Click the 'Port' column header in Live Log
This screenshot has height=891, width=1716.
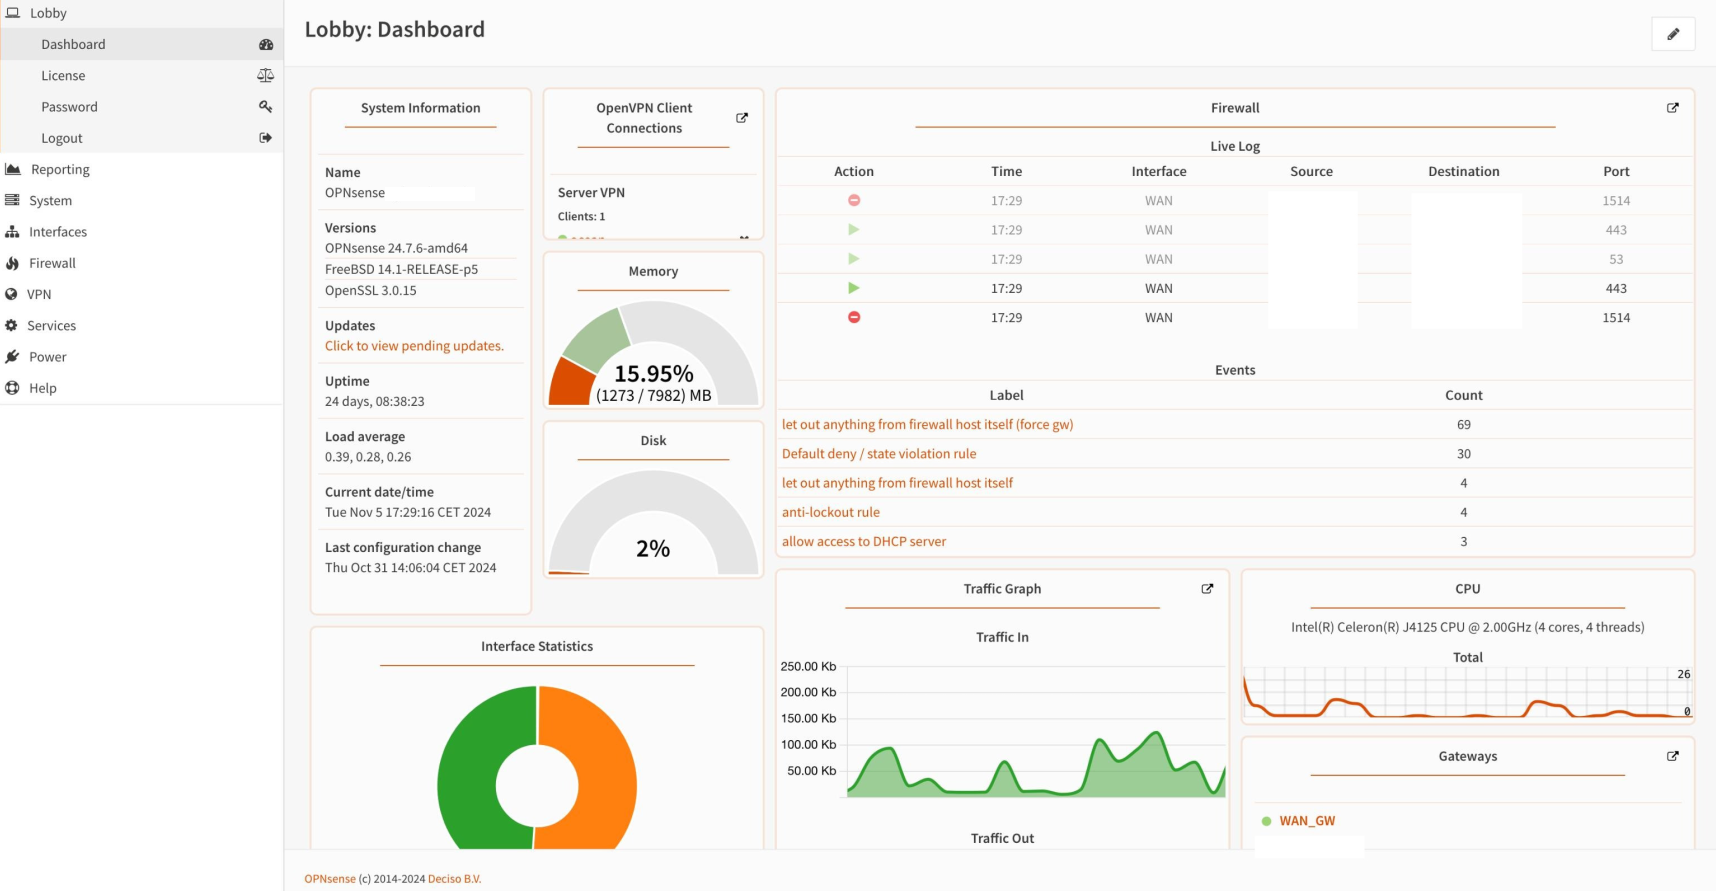pyautogui.click(x=1616, y=171)
